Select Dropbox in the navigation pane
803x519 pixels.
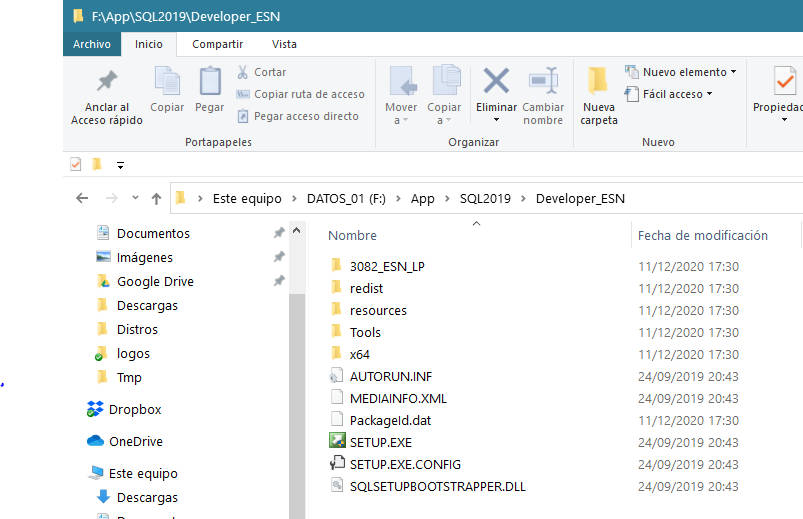[135, 410]
